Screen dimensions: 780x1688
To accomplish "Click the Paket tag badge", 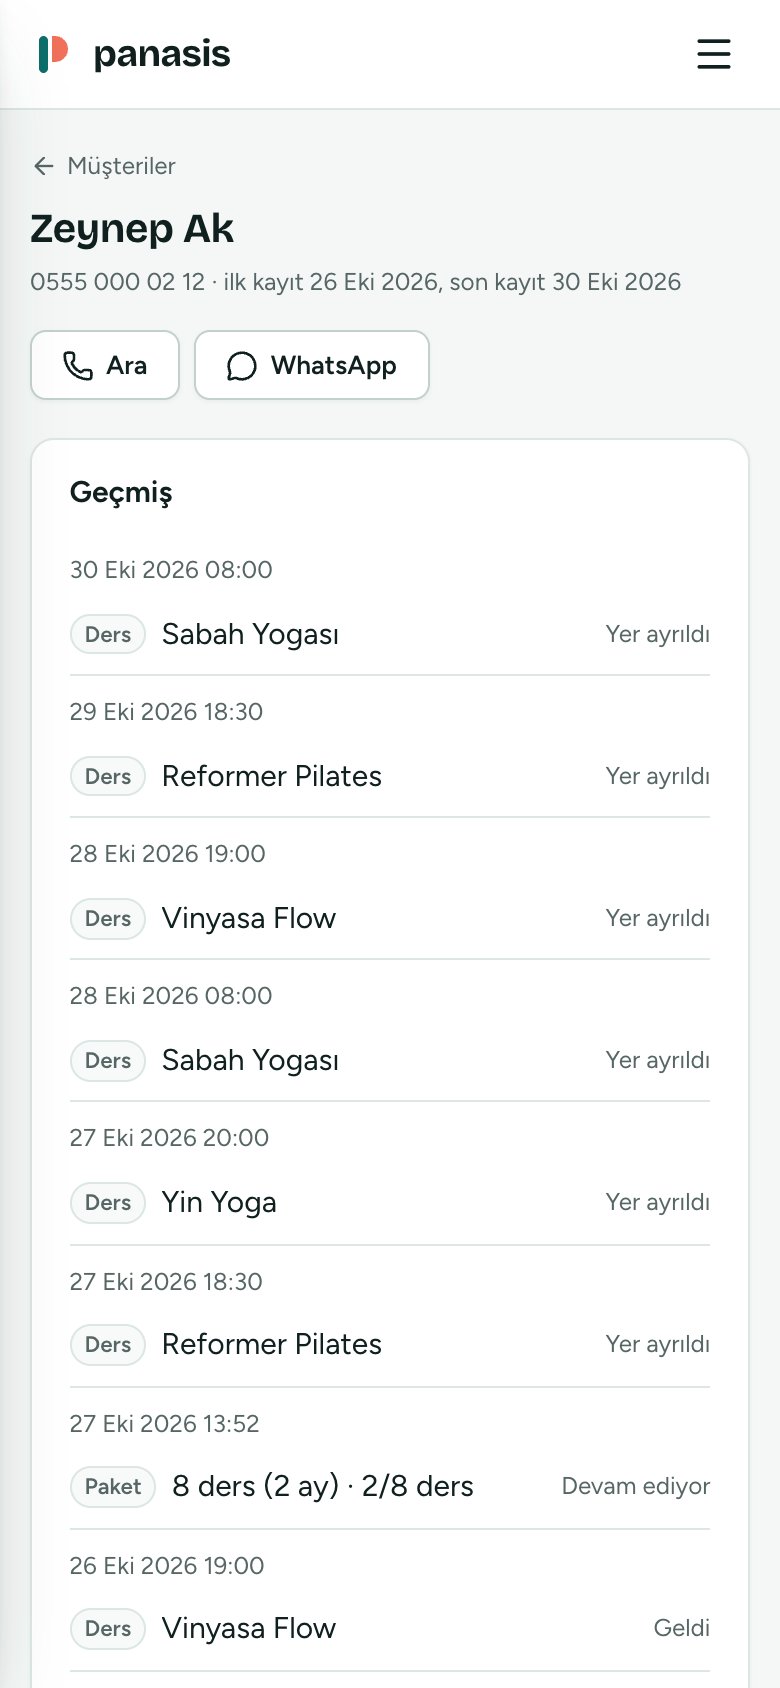I will [x=113, y=1486].
